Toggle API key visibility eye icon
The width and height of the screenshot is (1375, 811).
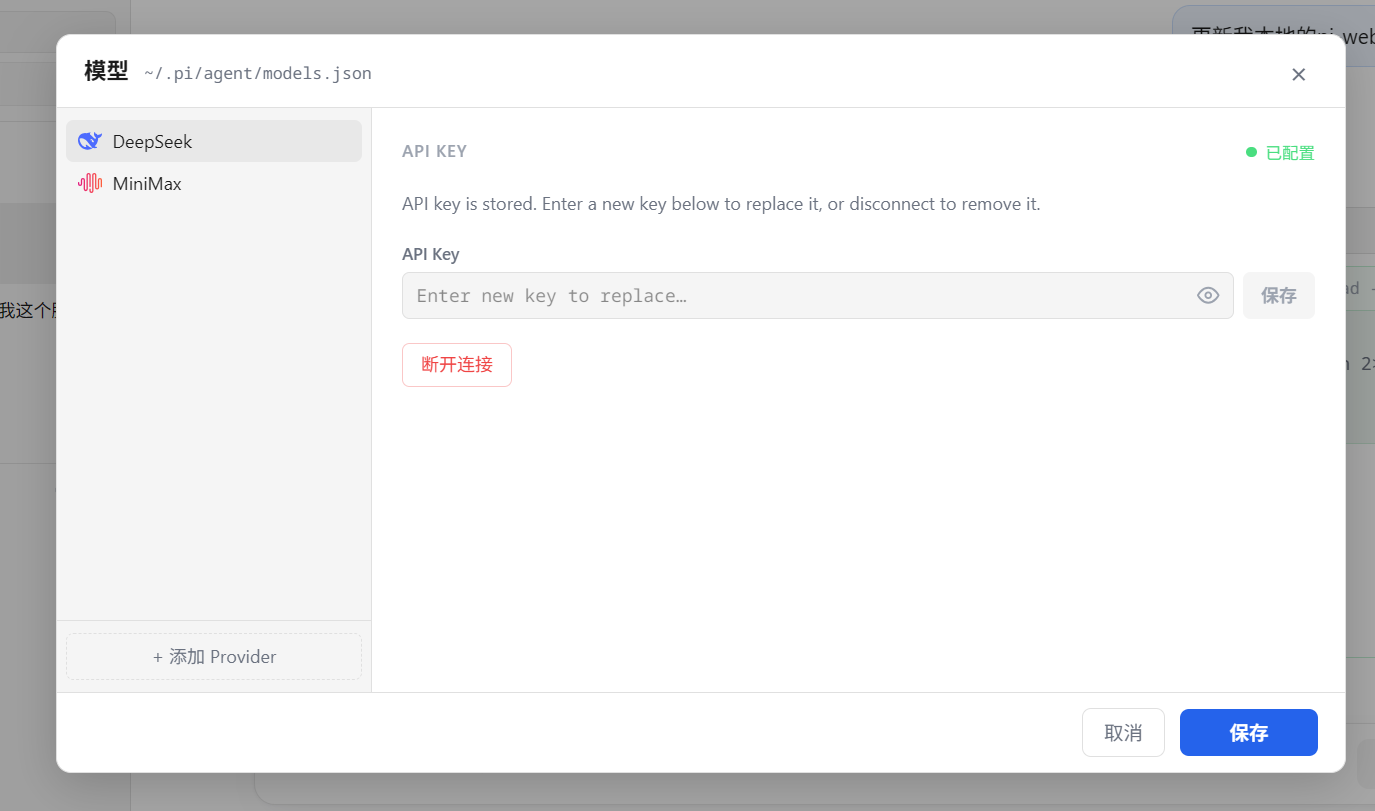(1208, 295)
